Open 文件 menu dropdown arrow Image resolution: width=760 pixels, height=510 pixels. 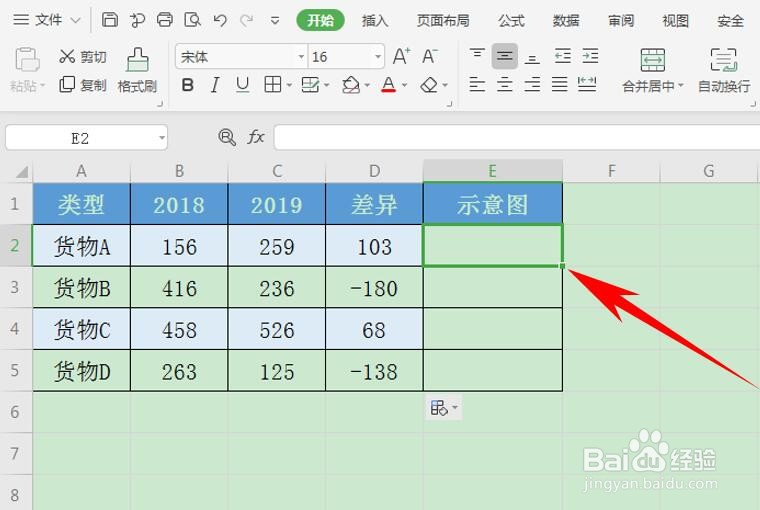click(x=75, y=20)
